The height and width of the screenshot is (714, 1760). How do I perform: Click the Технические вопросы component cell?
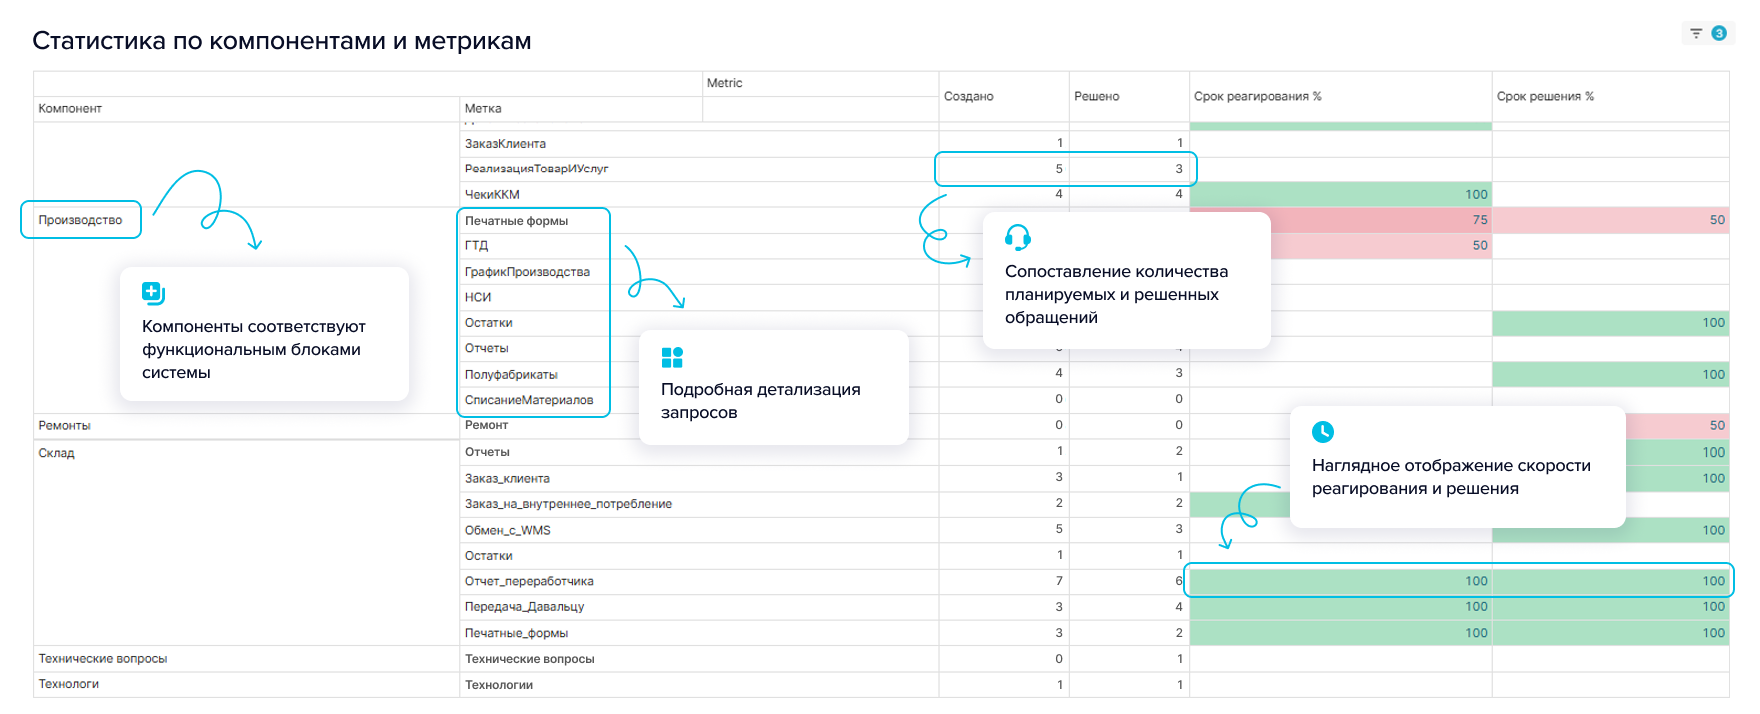(x=103, y=659)
